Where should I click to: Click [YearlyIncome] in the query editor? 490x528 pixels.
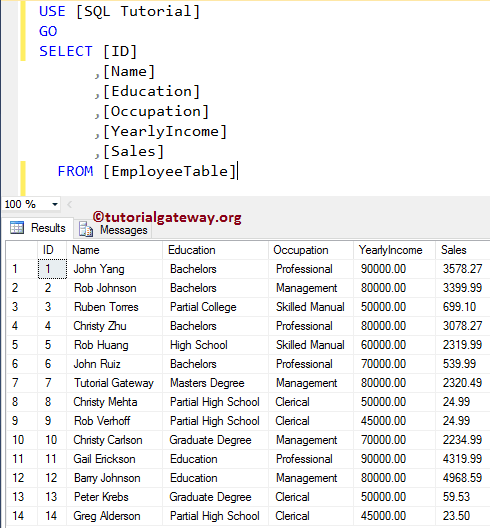click(x=165, y=132)
